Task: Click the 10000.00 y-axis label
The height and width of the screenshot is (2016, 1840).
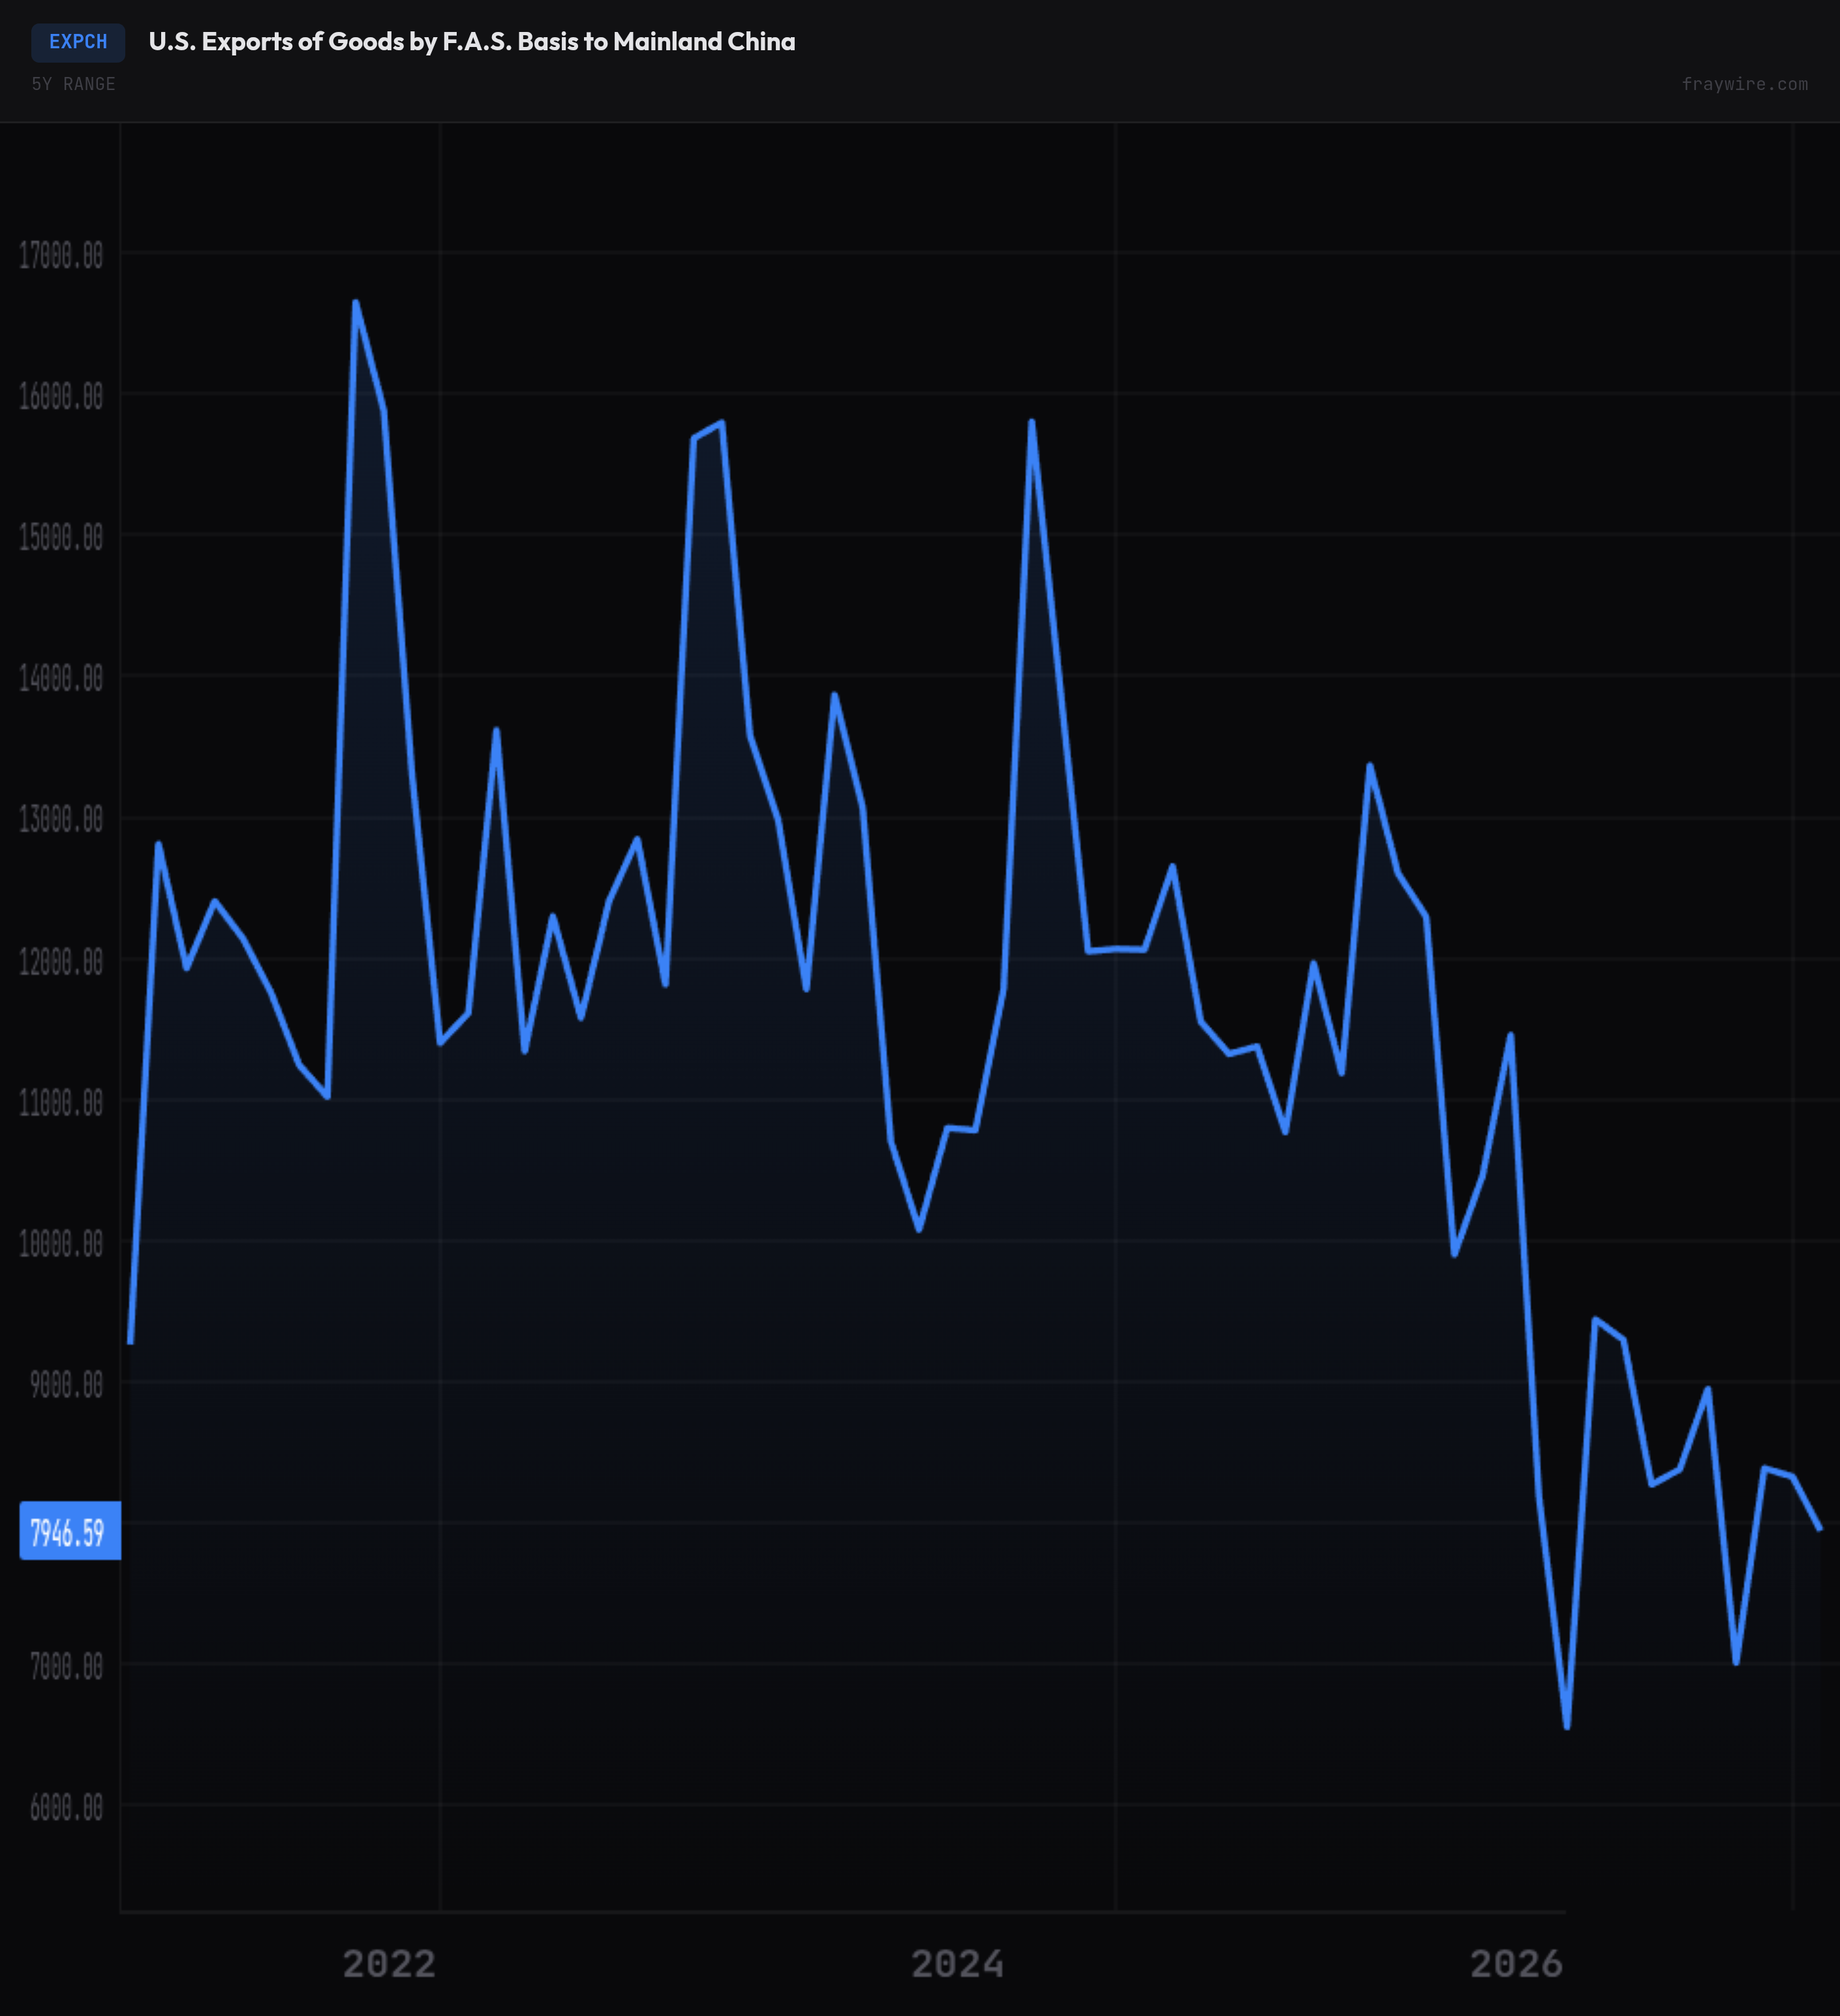Action: click(x=61, y=1244)
